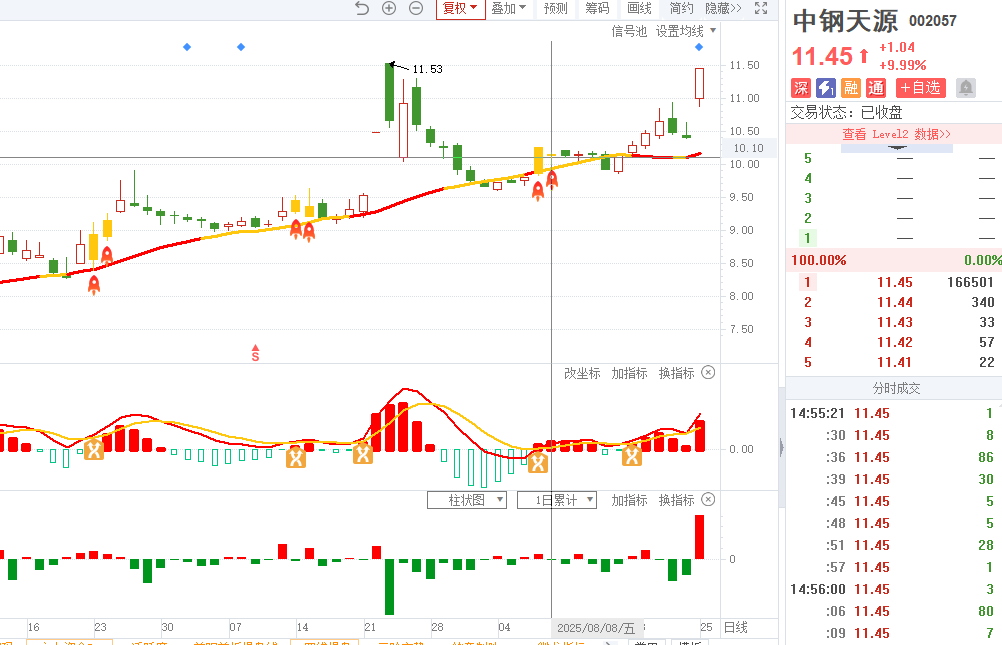
Task: Click rocket signal on the crosshair line
Action: click(552, 179)
